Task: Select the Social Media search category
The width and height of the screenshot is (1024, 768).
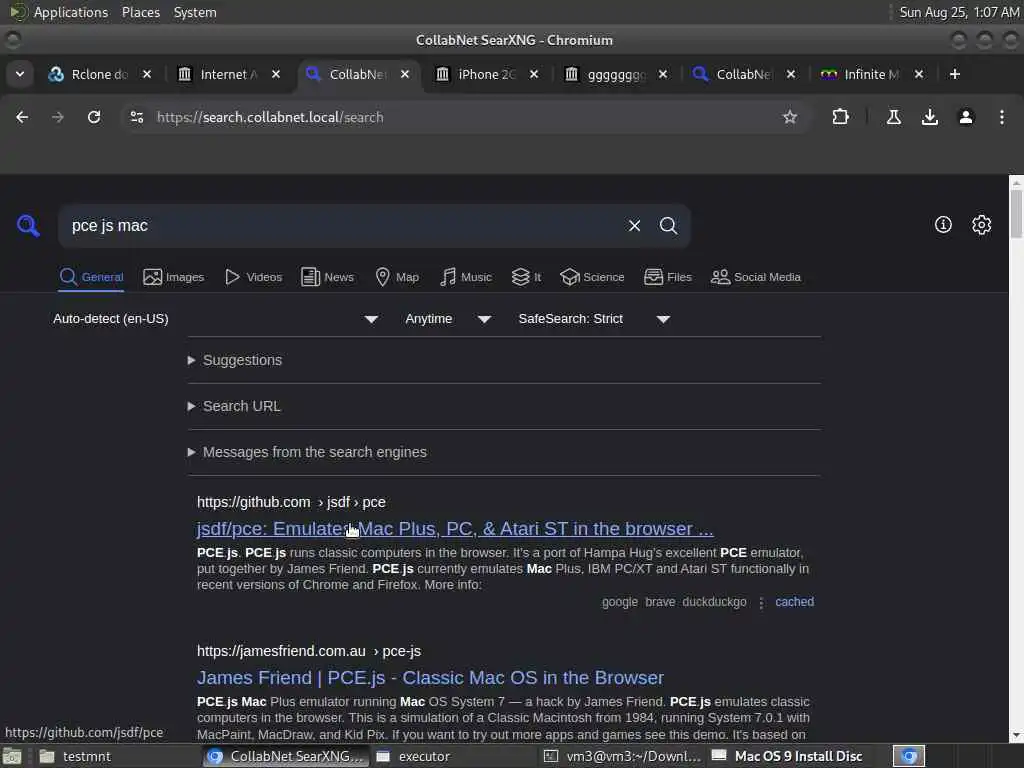Action: [756, 277]
